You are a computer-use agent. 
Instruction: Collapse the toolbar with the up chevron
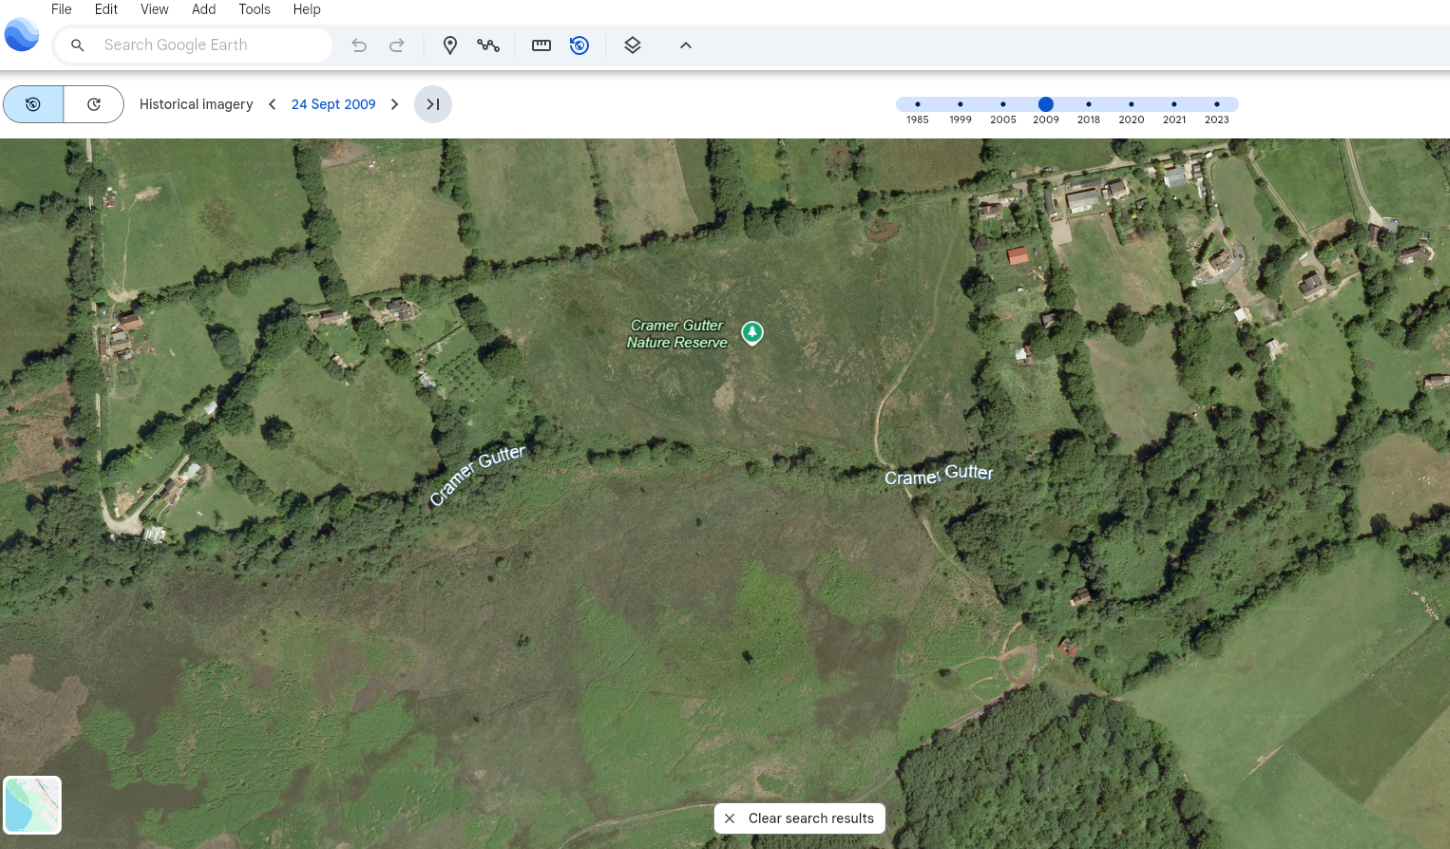coord(686,45)
